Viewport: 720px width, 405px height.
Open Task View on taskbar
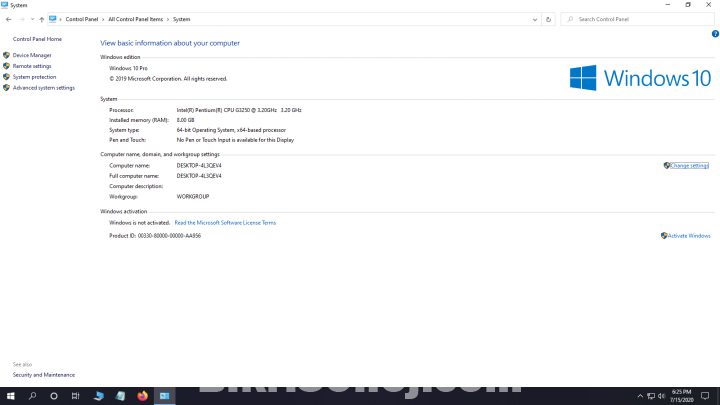pyautogui.click(x=76, y=396)
